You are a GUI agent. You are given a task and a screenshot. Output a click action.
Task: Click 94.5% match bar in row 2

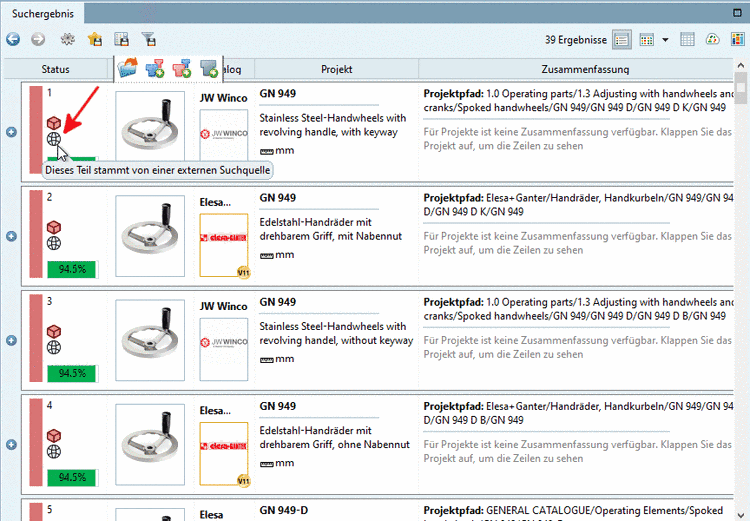72,269
